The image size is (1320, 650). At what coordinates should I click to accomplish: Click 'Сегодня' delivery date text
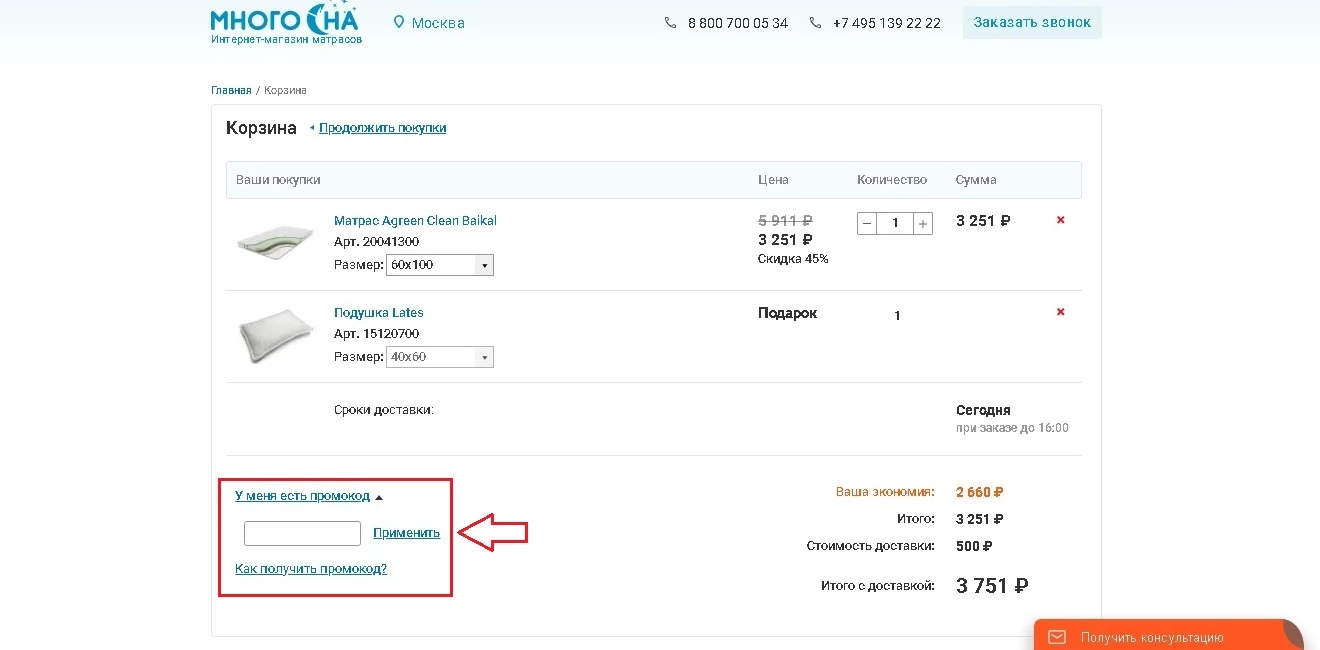[x=983, y=410]
